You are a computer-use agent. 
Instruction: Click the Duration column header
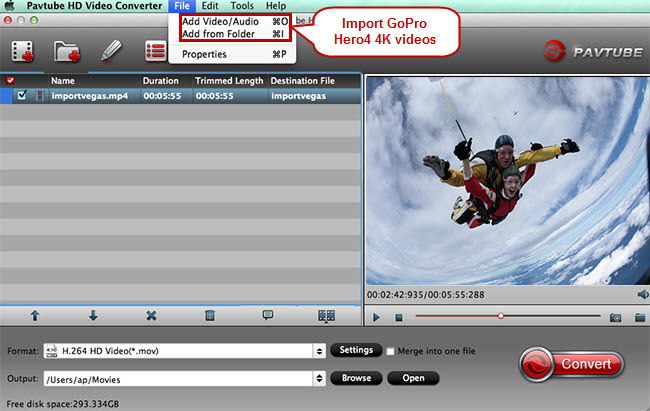point(161,81)
